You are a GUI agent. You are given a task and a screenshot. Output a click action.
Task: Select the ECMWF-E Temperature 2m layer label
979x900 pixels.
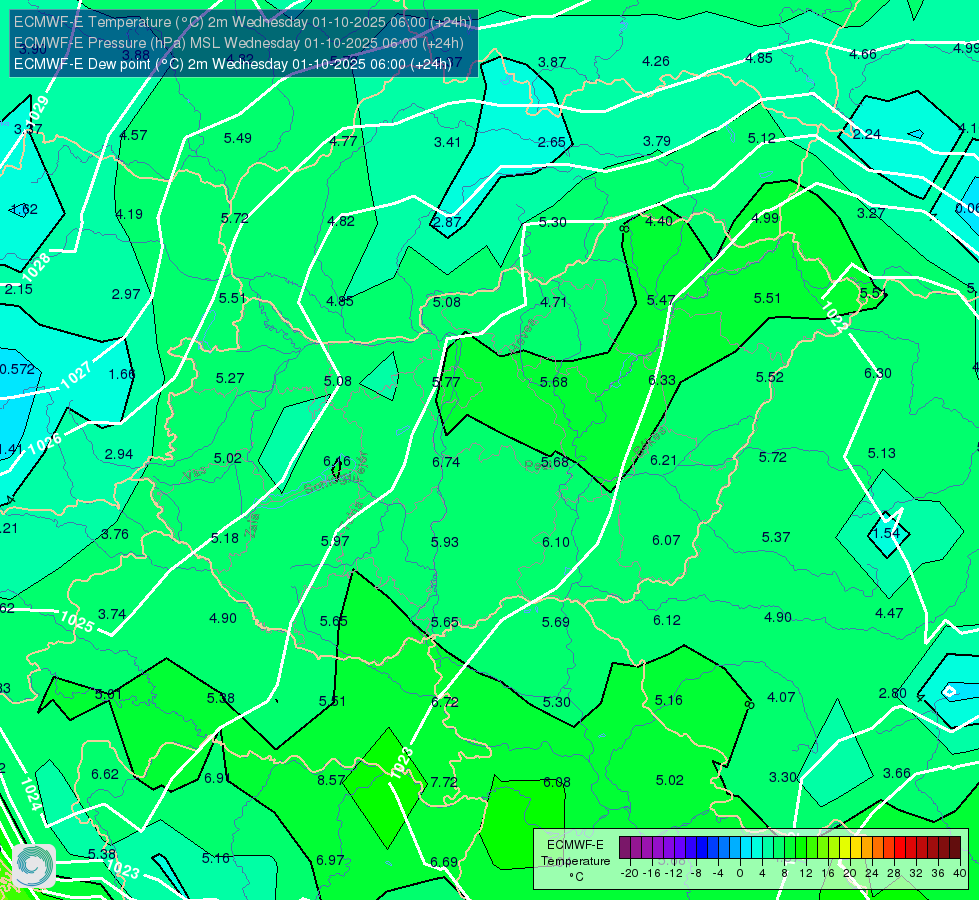(242, 22)
